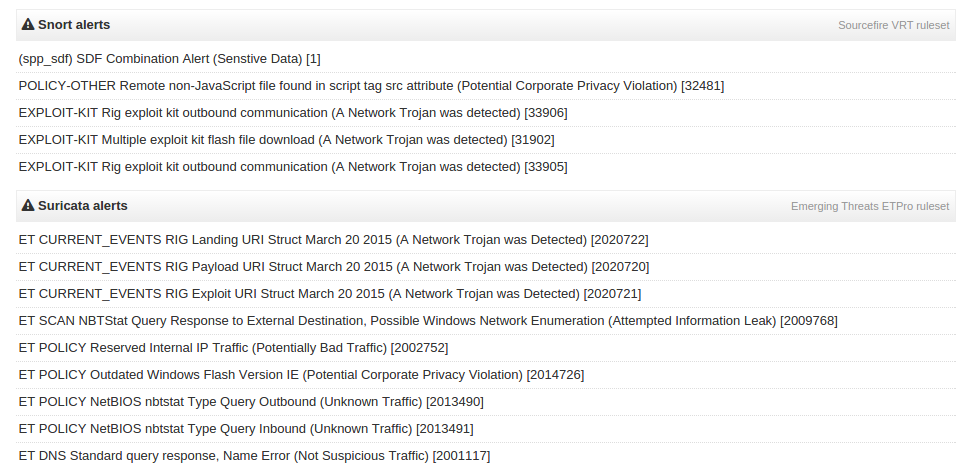The image size is (971, 475).
Task: Select the NetBIOS nbtstat Query Inbound alert
Action: point(486,429)
